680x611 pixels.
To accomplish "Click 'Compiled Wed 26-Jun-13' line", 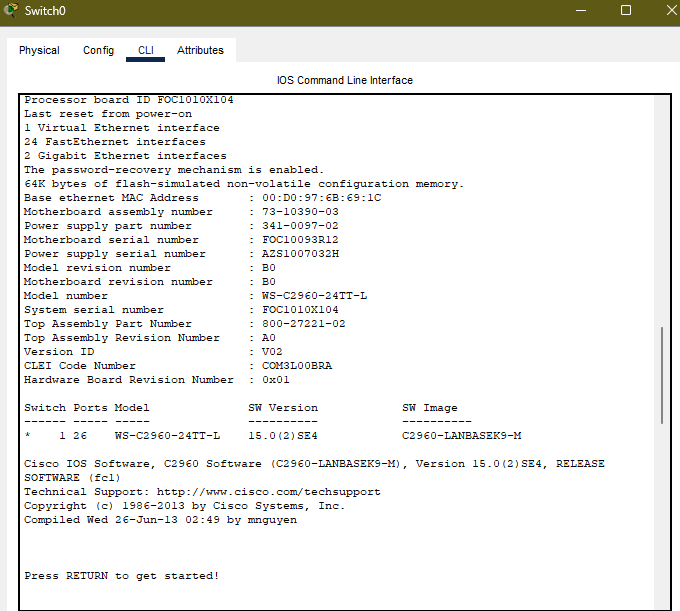I will (x=160, y=520).
